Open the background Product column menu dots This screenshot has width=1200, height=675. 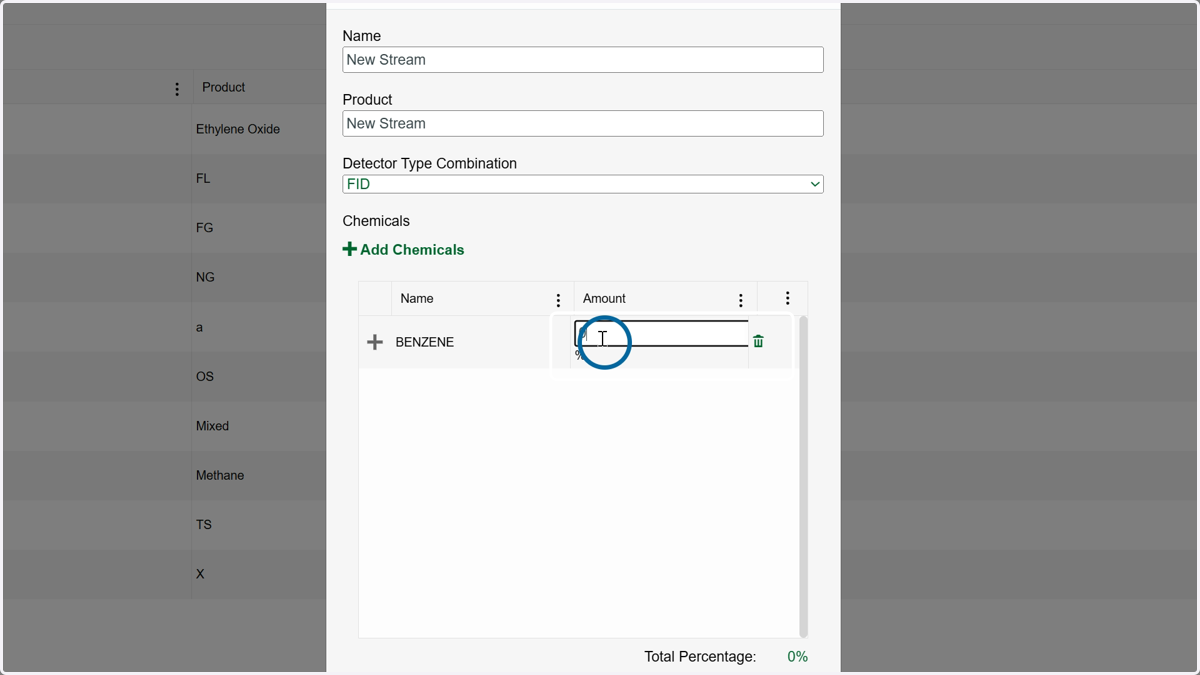tap(177, 89)
